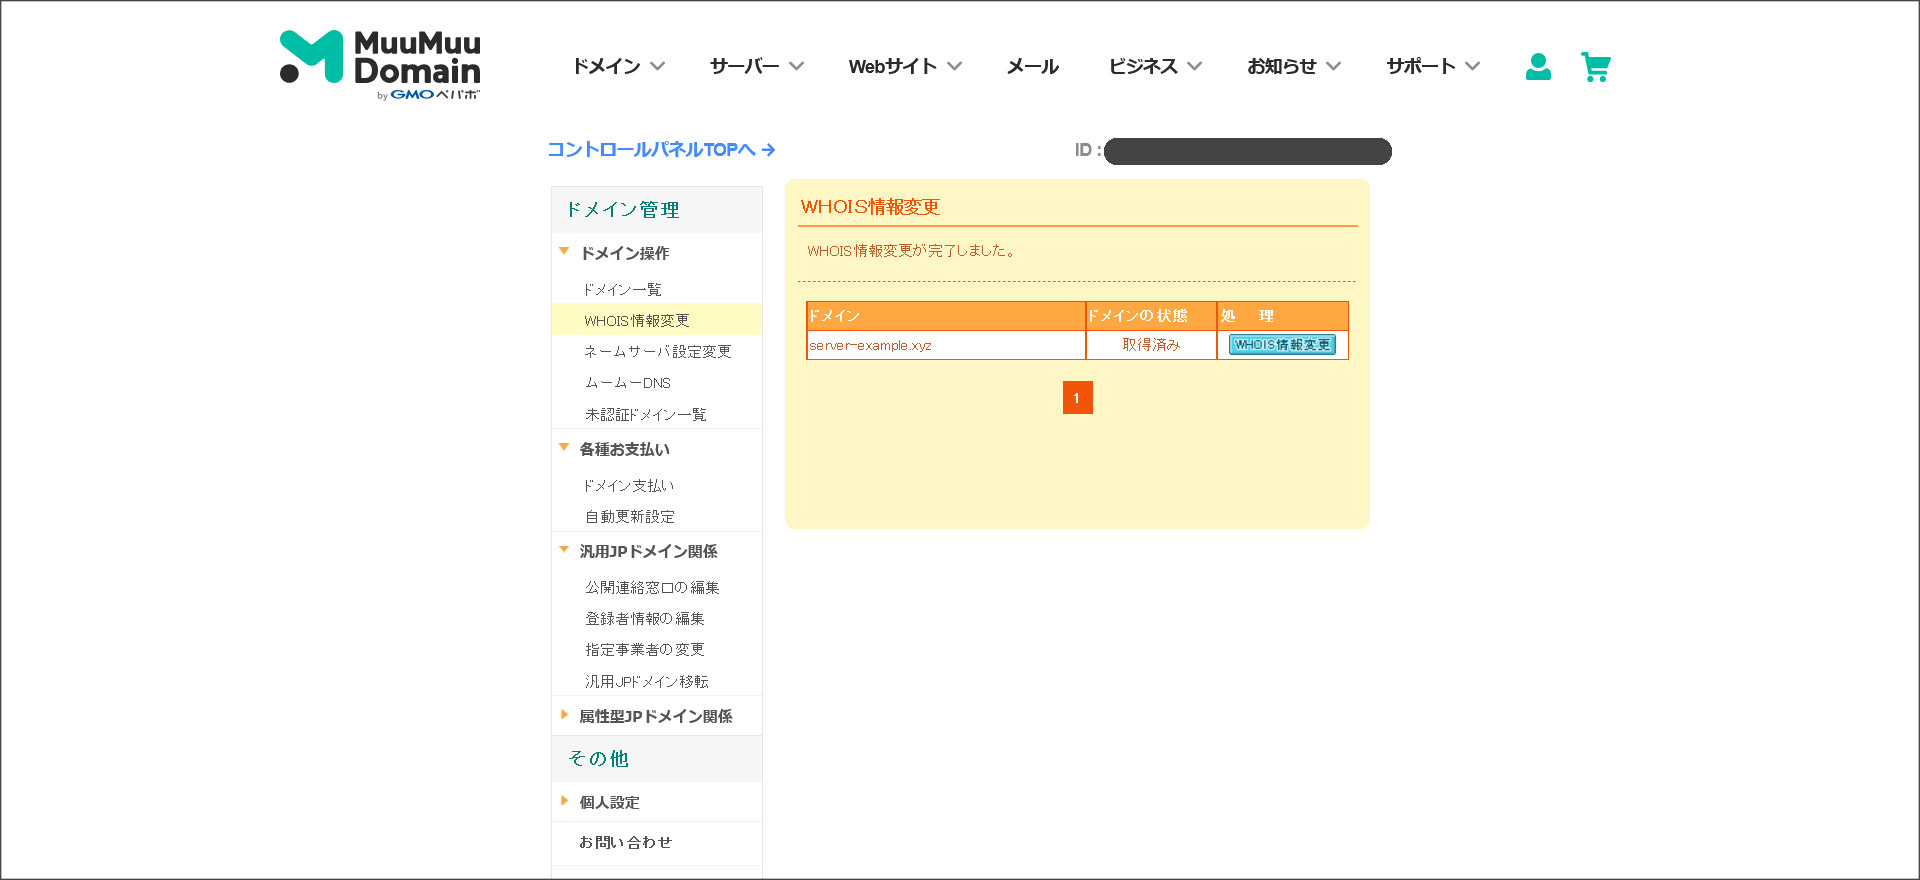Expand the ドメイン navigation menu
The image size is (1920, 880).
point(618,66)
